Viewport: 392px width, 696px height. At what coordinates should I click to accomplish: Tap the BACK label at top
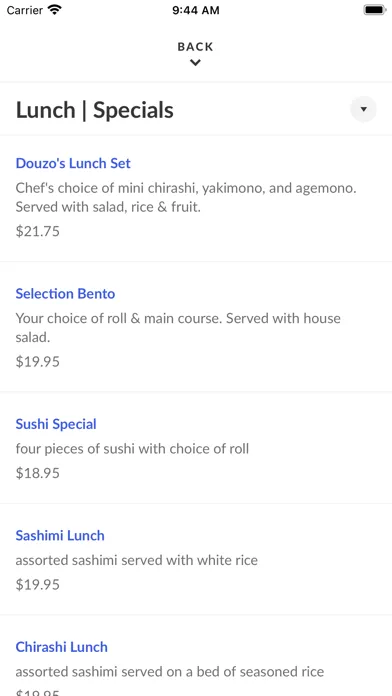(x=195, y=47)
